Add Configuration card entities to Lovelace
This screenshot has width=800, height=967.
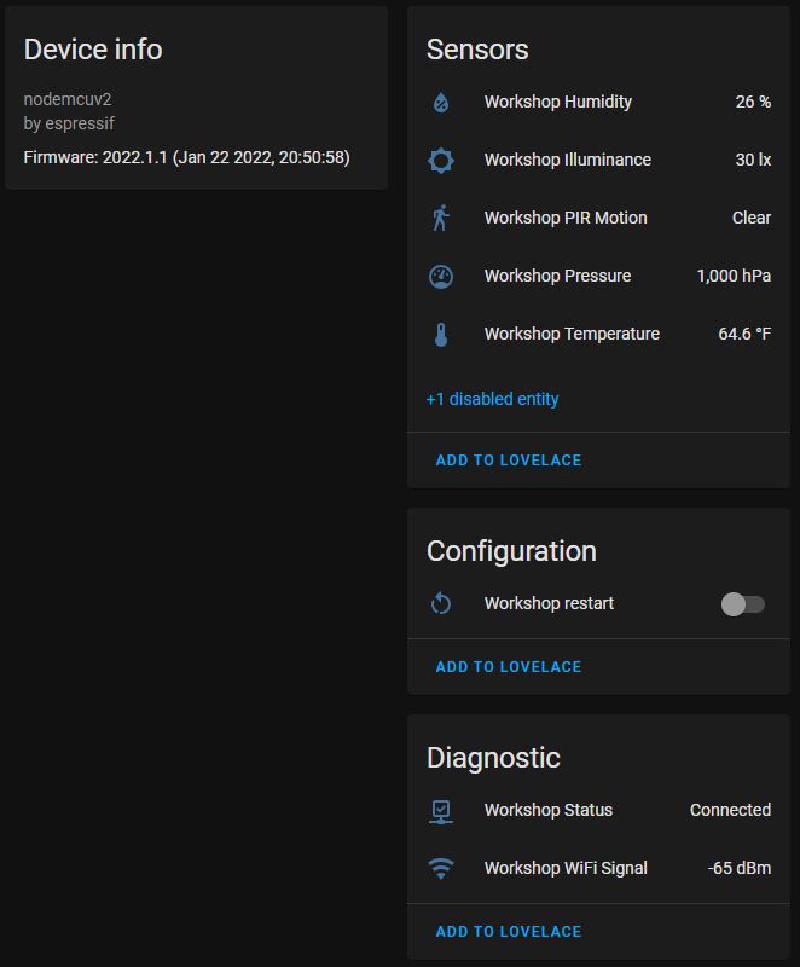pyautogui.click(x=508, y=667)
